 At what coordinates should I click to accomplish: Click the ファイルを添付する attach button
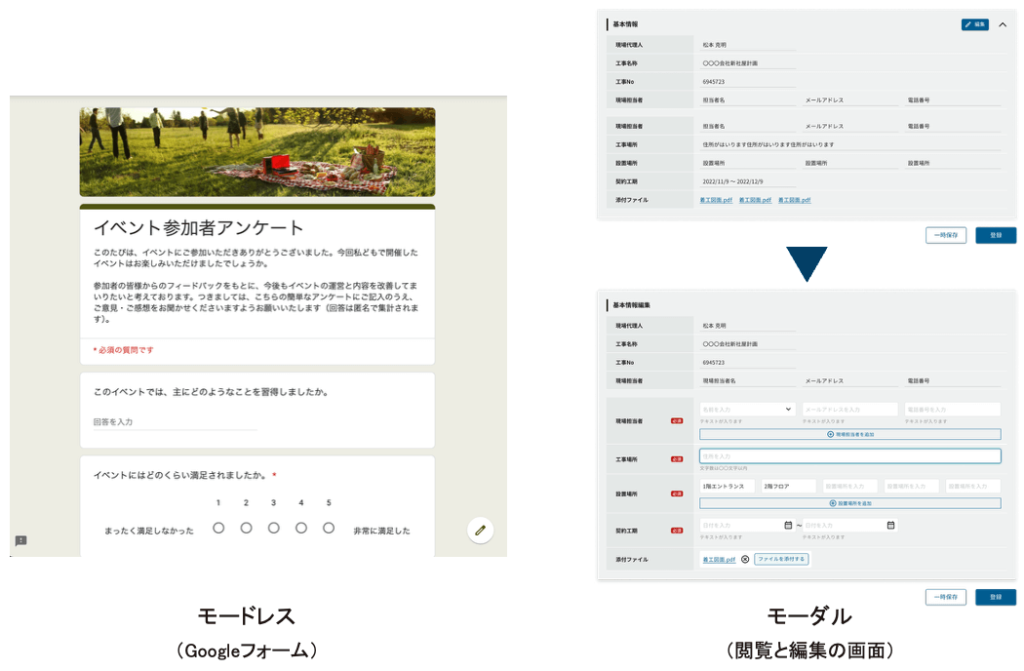[x=781, y=559]
